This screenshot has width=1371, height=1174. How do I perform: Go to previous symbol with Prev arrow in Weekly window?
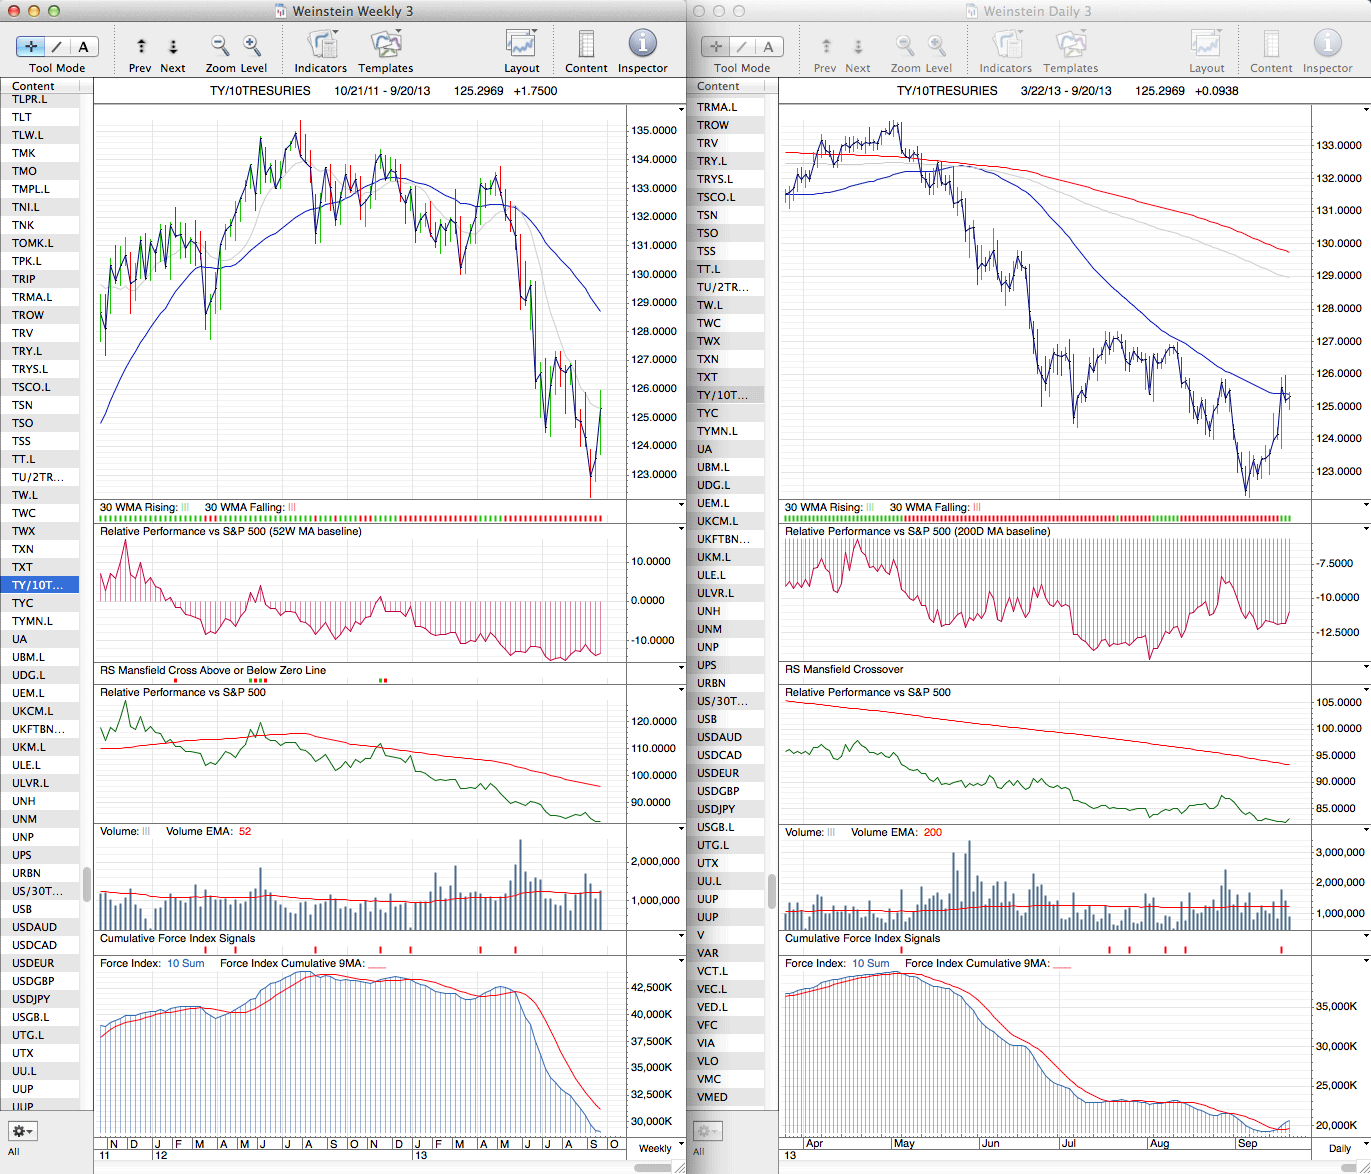pyautogui.click(x=141, y=46)
